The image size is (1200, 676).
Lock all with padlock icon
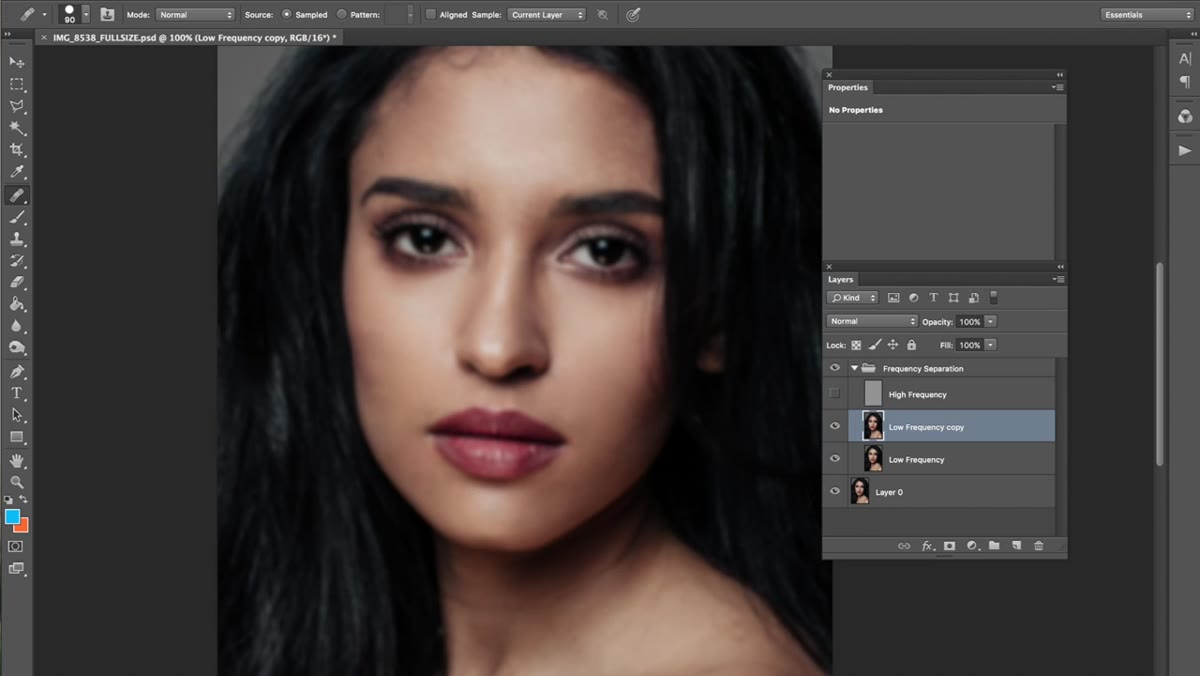(x=911, y=345)
